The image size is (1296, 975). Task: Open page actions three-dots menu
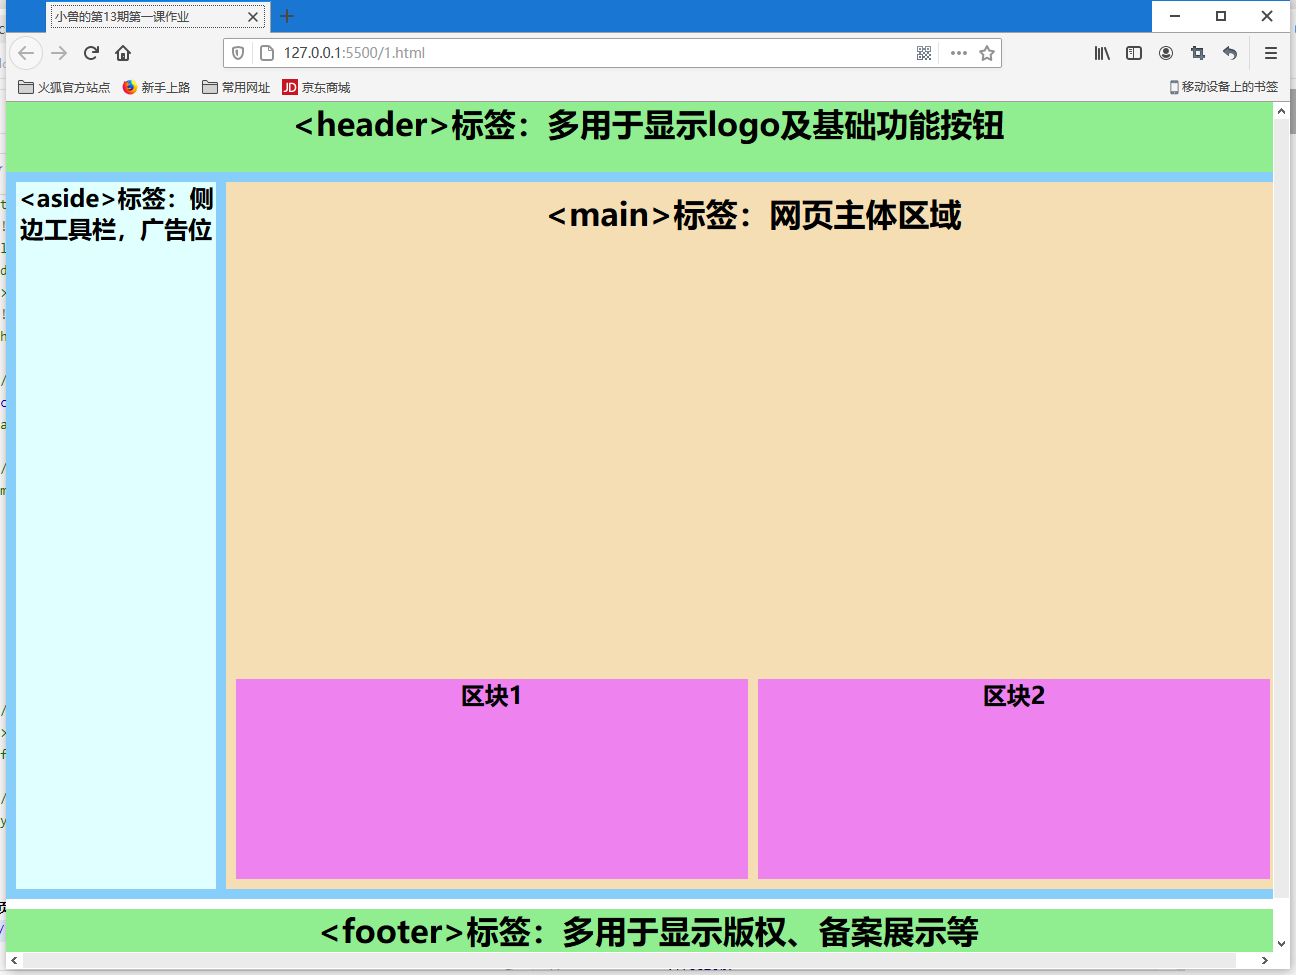click(x=959, y=53)
